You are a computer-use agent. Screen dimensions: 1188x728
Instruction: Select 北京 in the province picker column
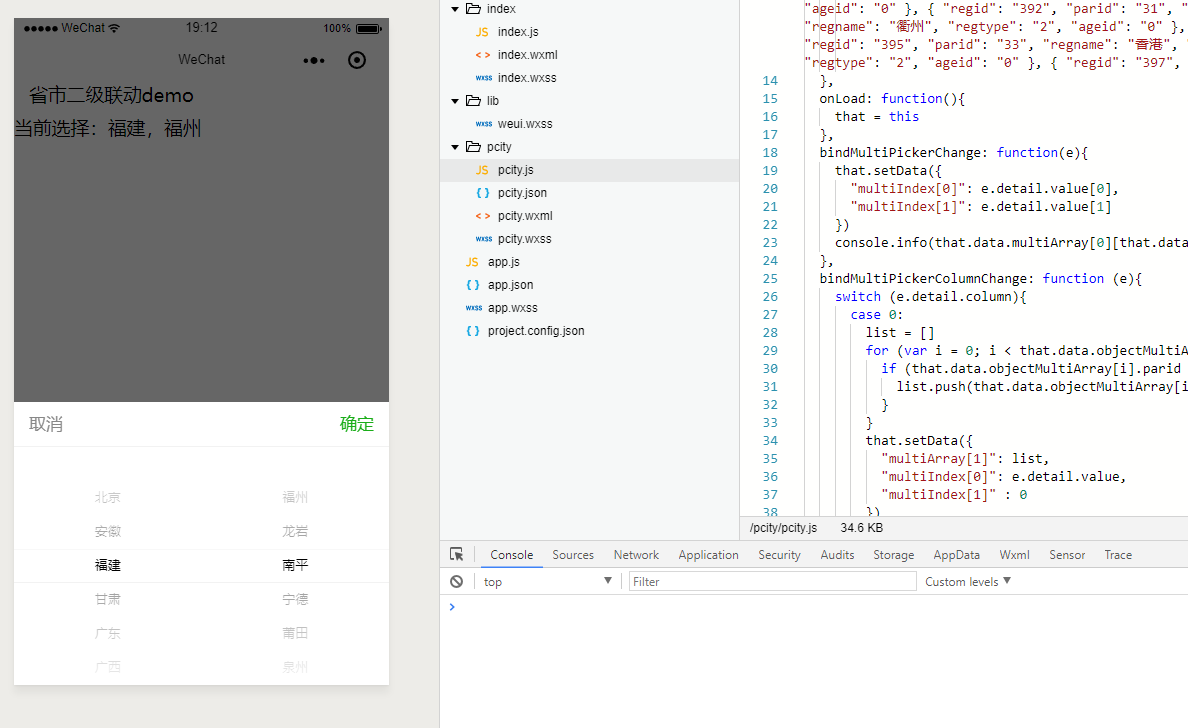point(108,497)
